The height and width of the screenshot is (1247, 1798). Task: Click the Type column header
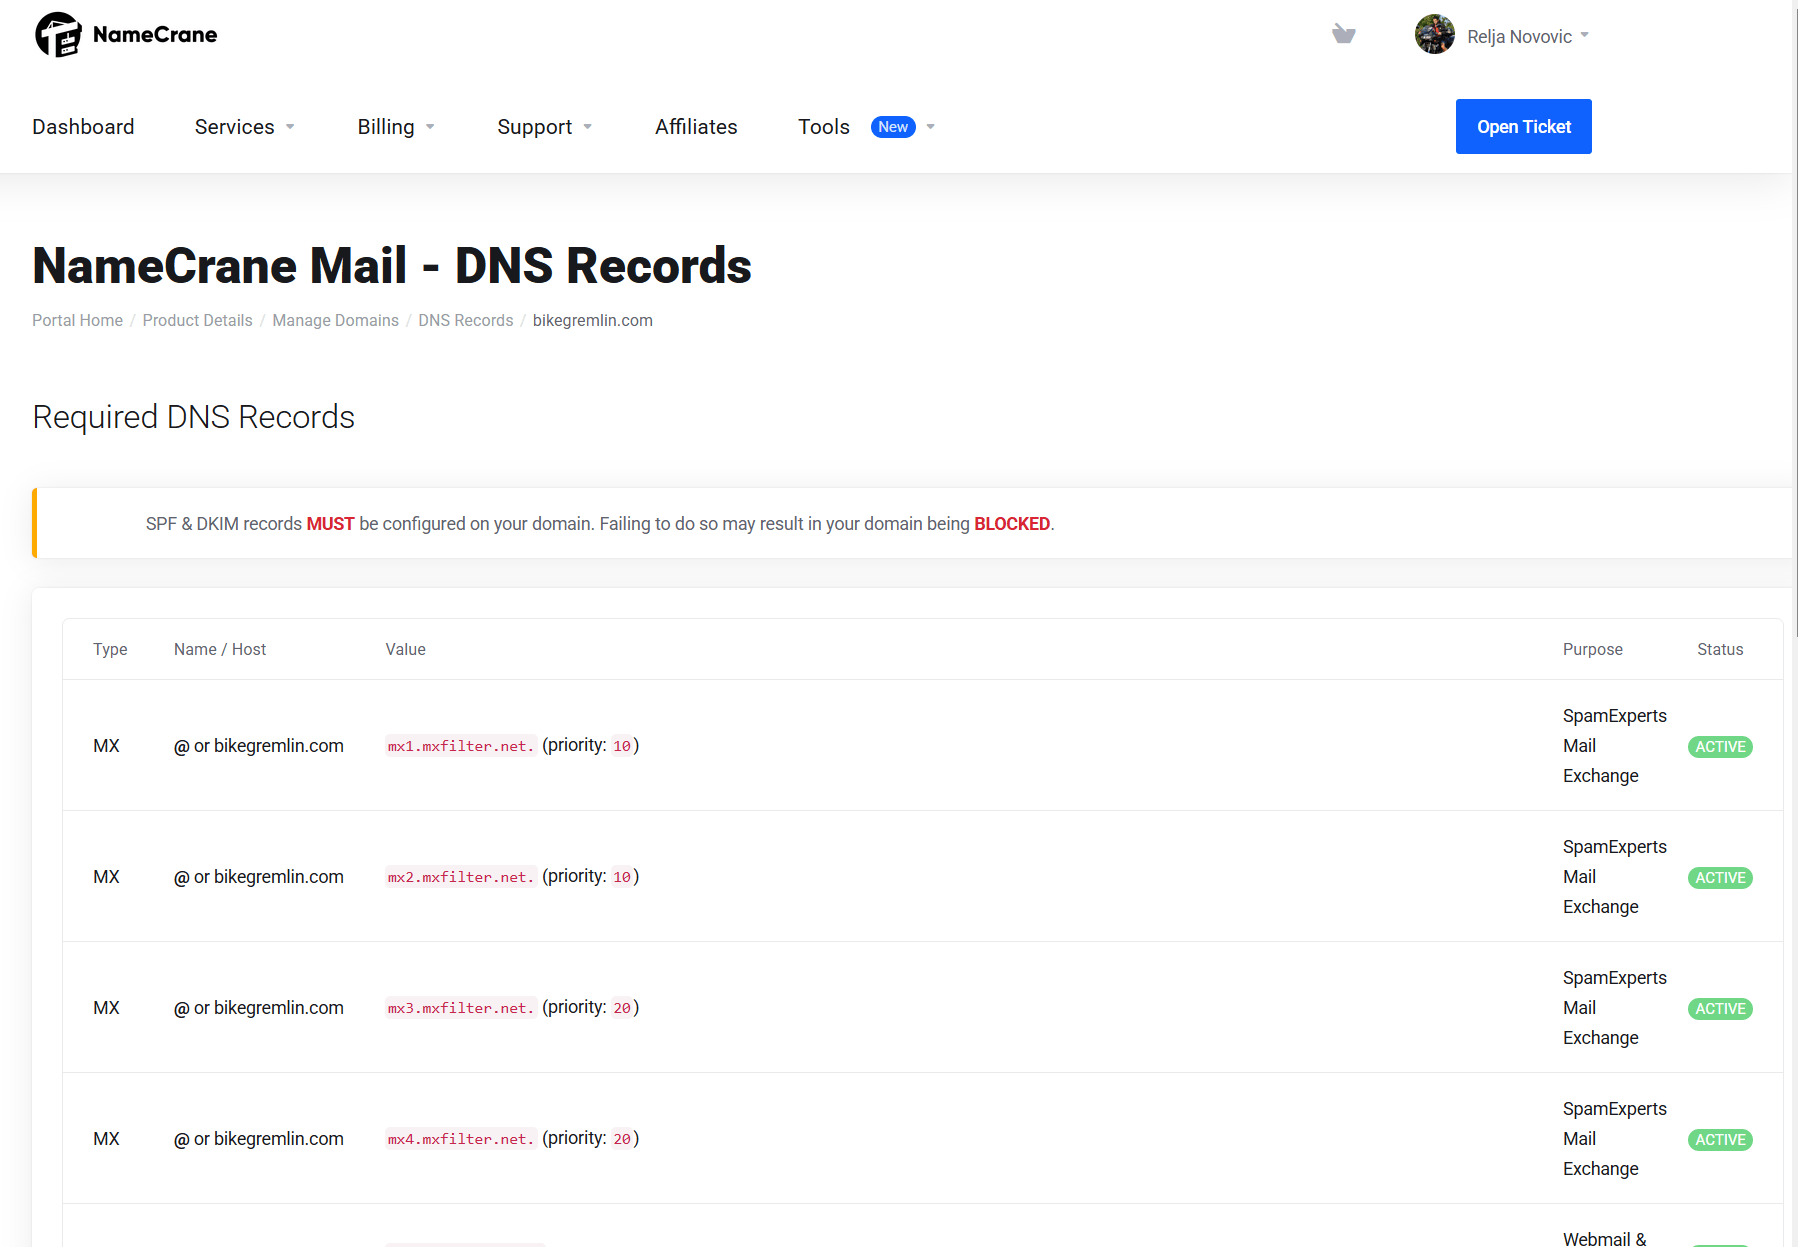[110, 649]
